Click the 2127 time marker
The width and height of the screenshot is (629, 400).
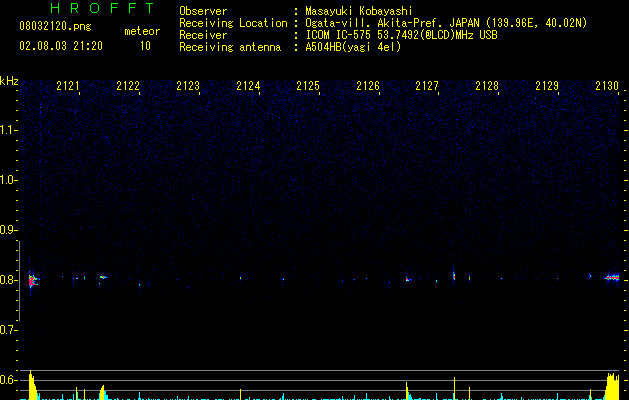point(427,86)
